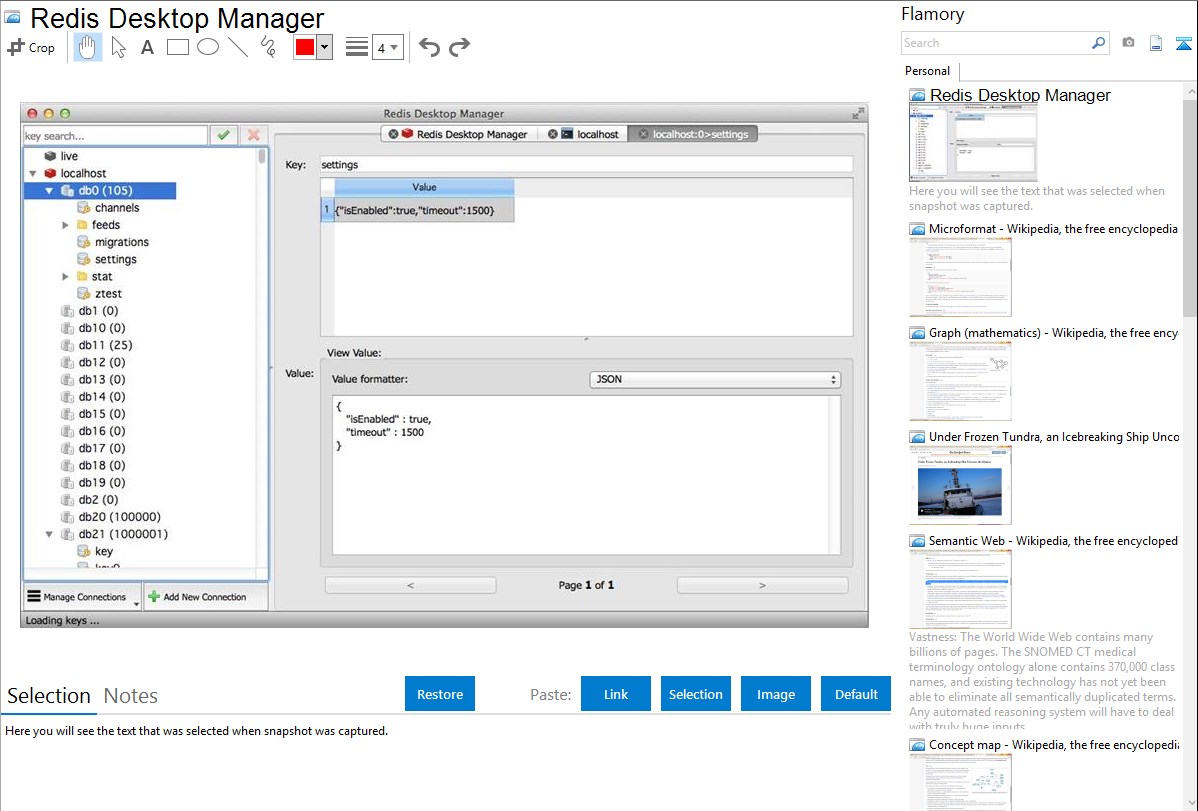Activate the hand pan tool
Viewport: 1198px width, 811px height.
point(88,47)
